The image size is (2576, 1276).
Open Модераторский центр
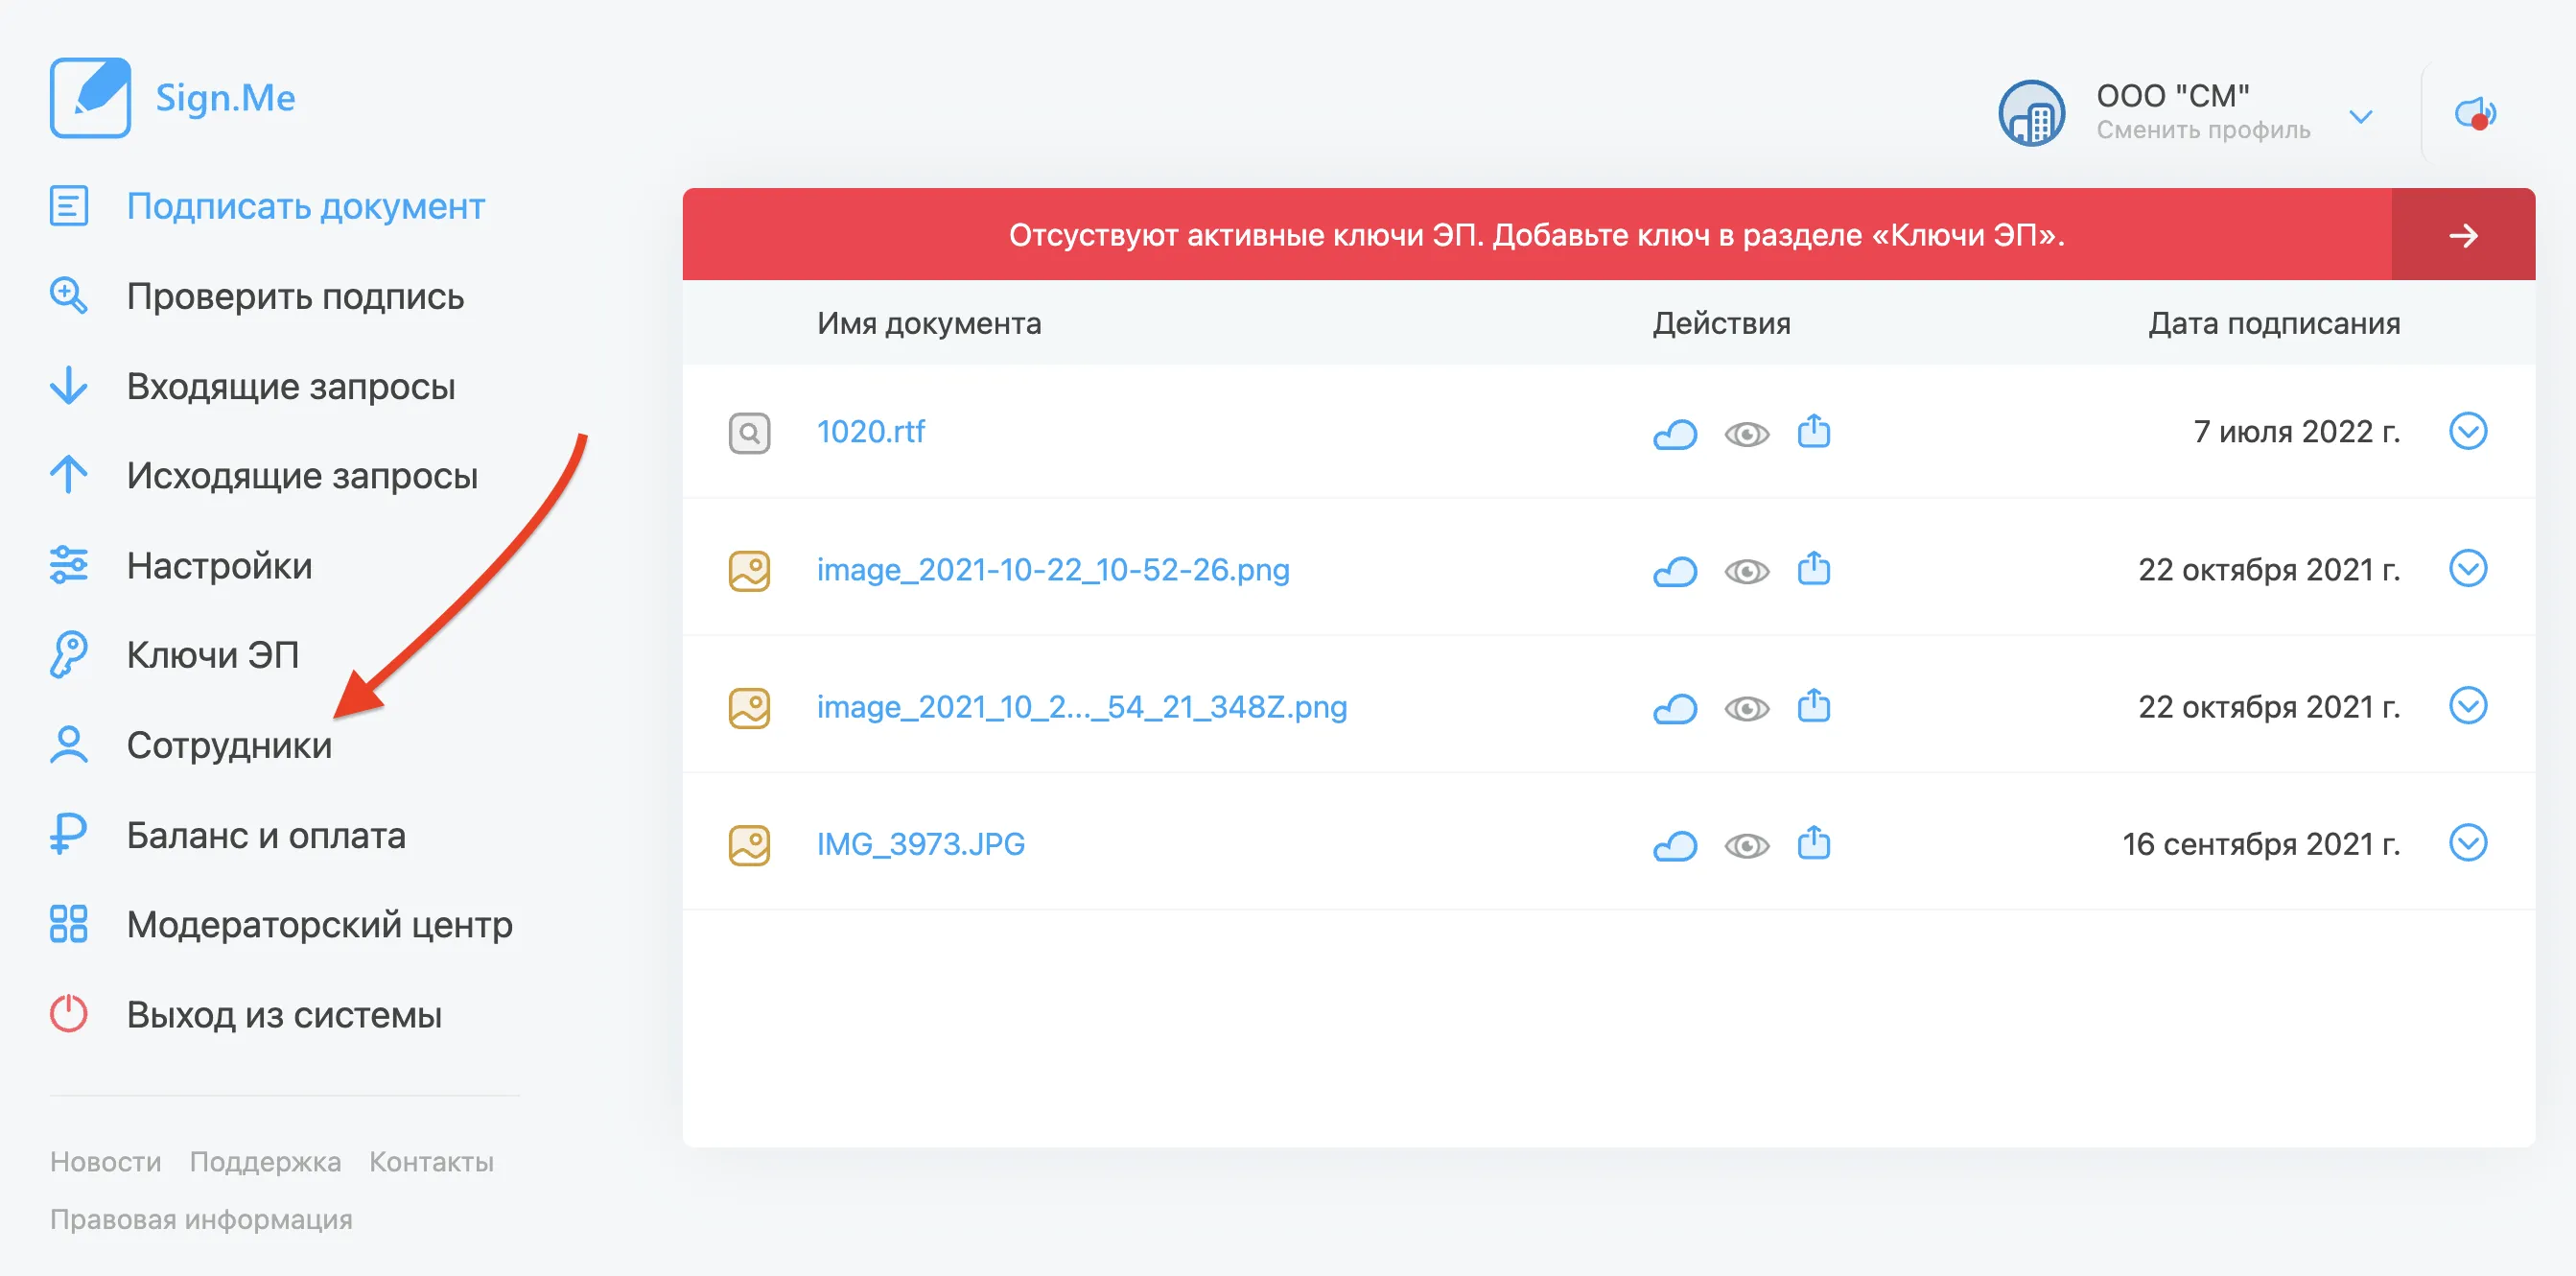319,924
